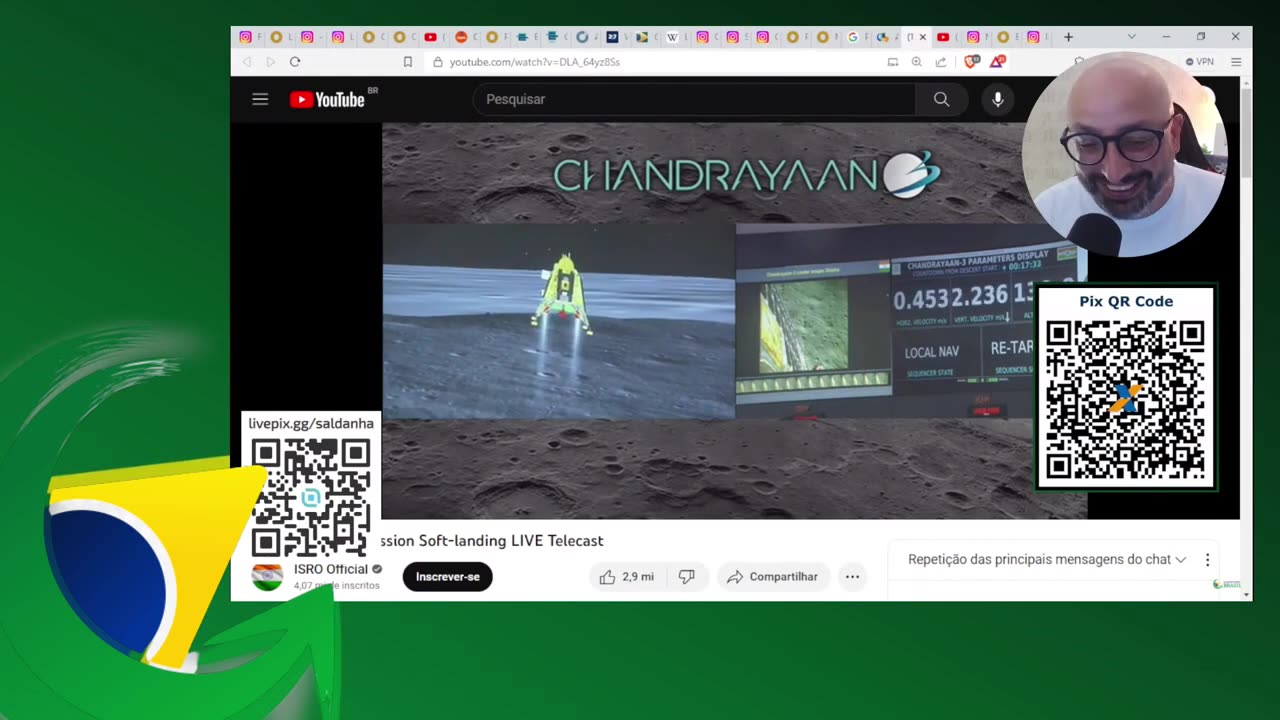
Task: Open the browser main menu hamburger
Action: coord(1236,62)
